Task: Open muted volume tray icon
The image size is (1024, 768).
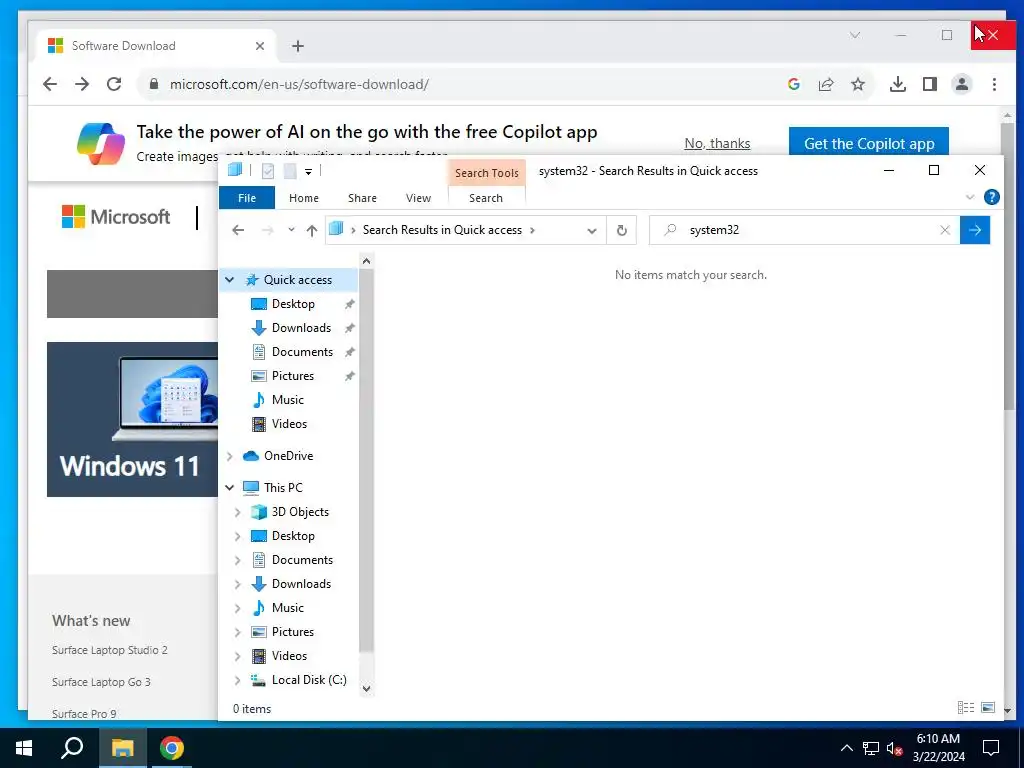Action: [x=895, y=748]
